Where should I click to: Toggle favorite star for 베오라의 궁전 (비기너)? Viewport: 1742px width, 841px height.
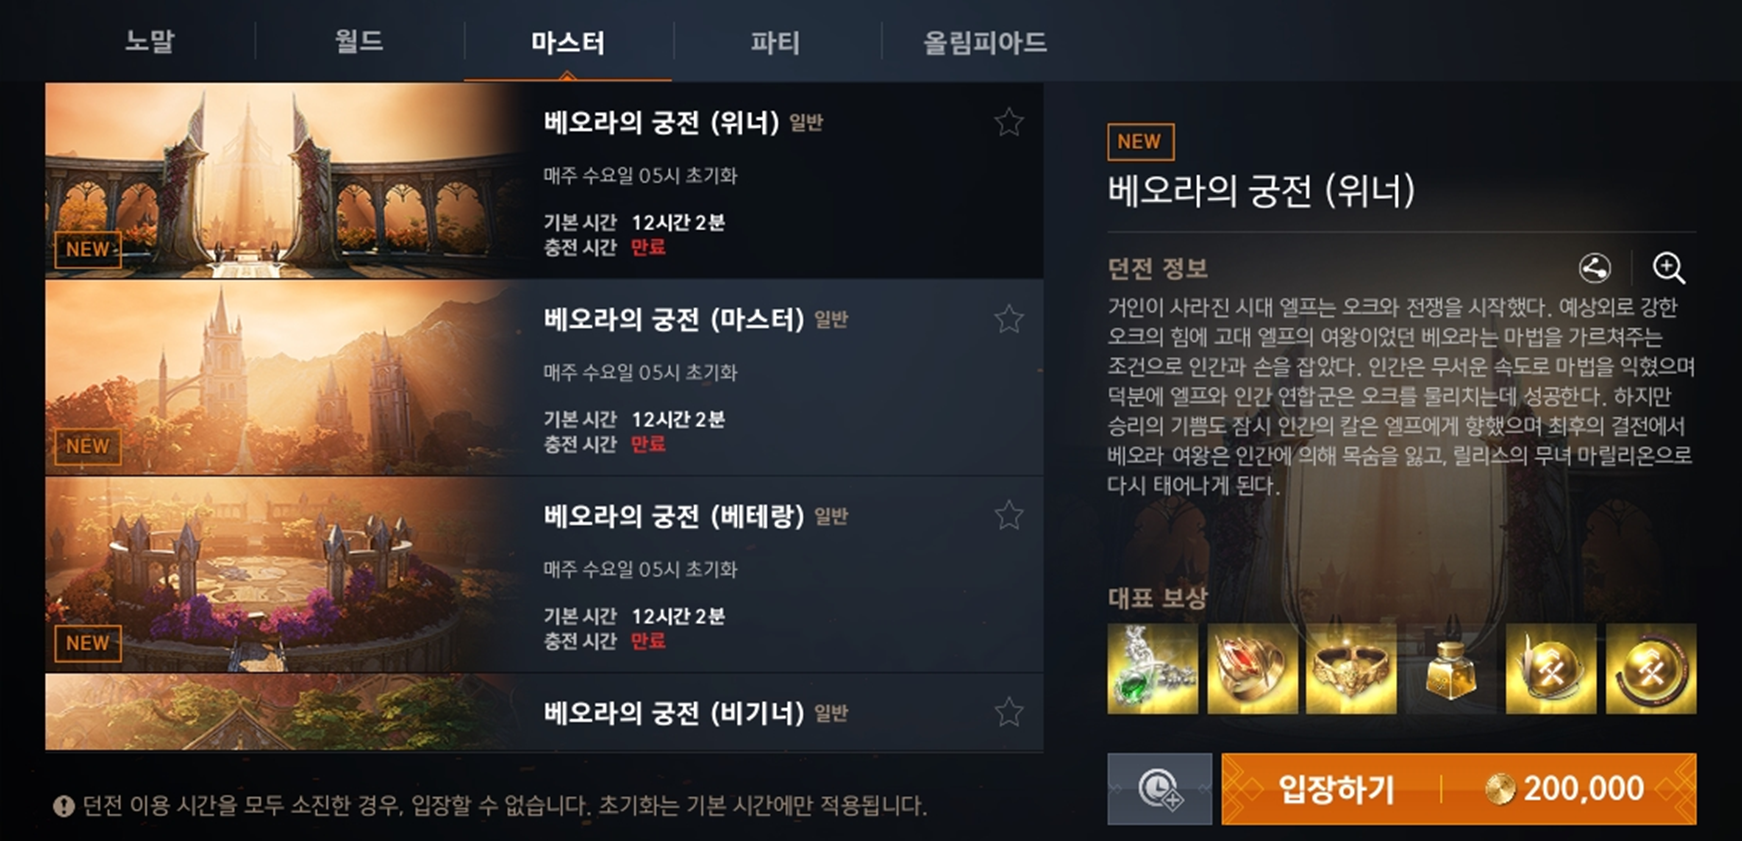(1008, 712)
